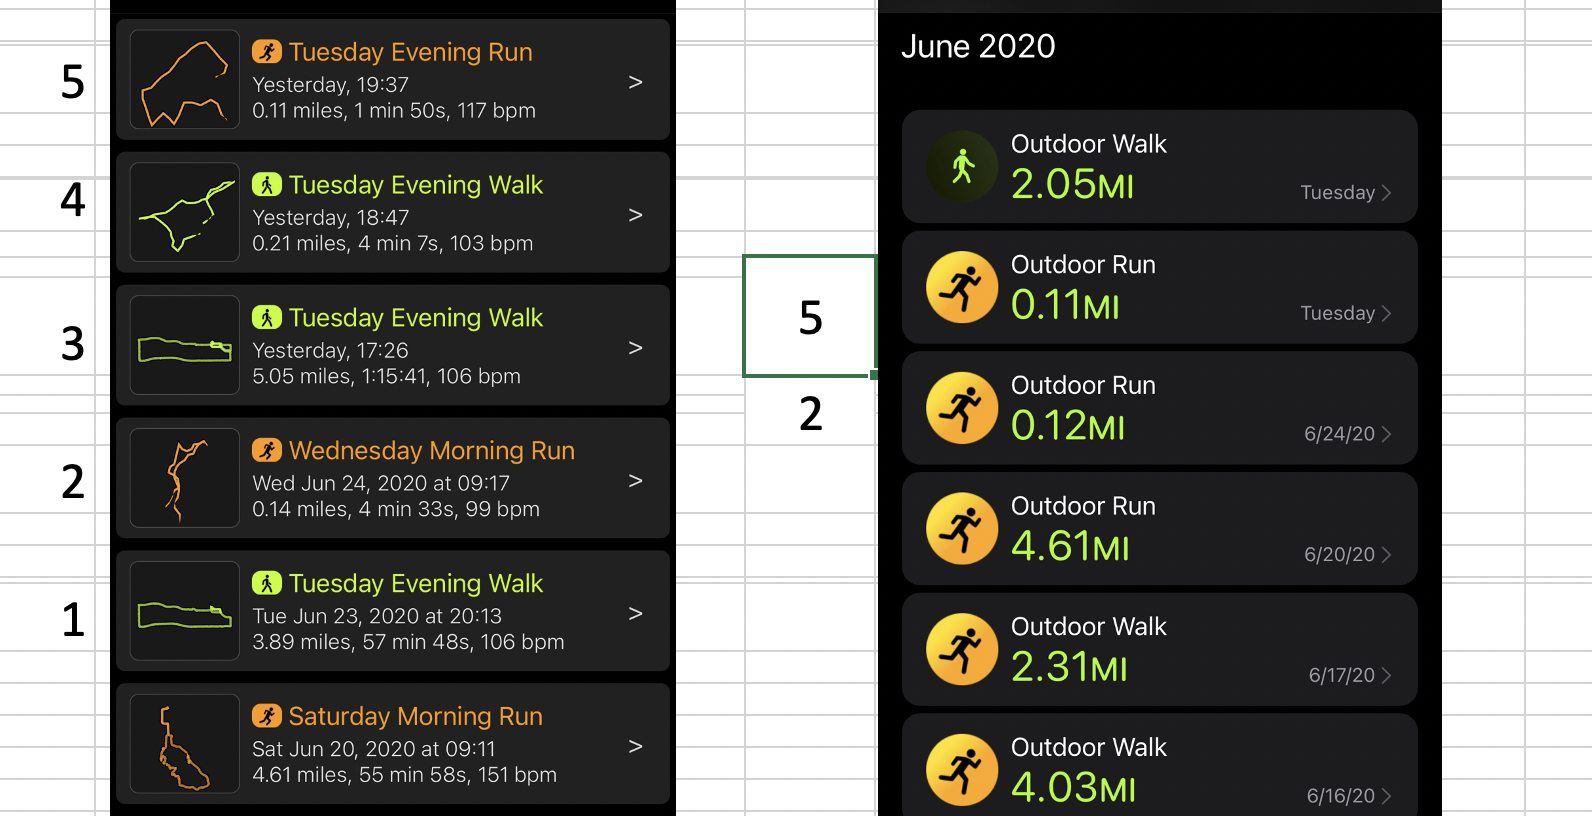The height and width of the screenshot is (816, 1592).
Task: Click the yellow runner icon for the 0.11MI Outdoor Run
Action: pos(962,287)
